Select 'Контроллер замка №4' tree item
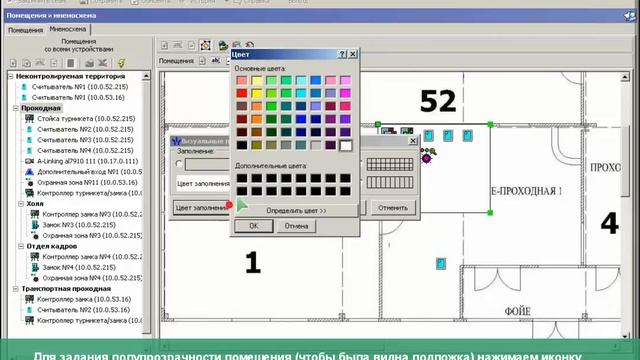 coord(92,257)
